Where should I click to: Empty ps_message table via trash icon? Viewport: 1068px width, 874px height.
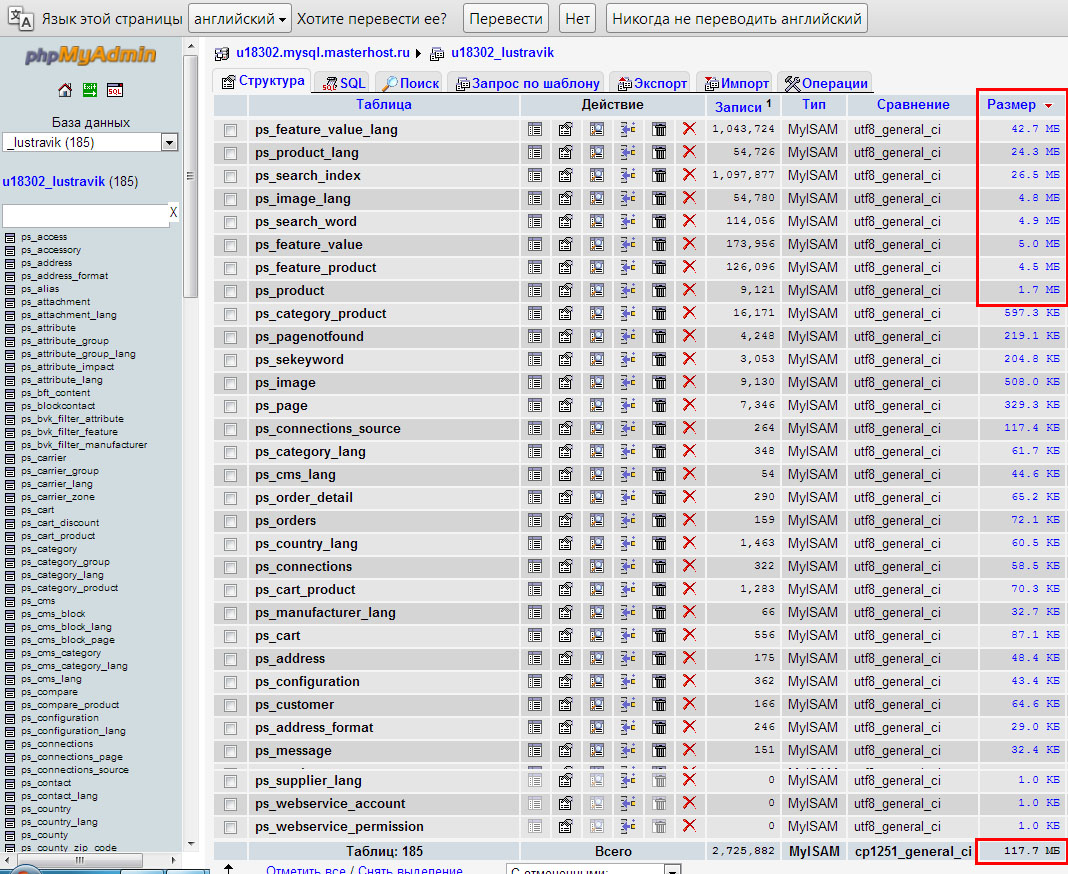click(x=659, y=751)
